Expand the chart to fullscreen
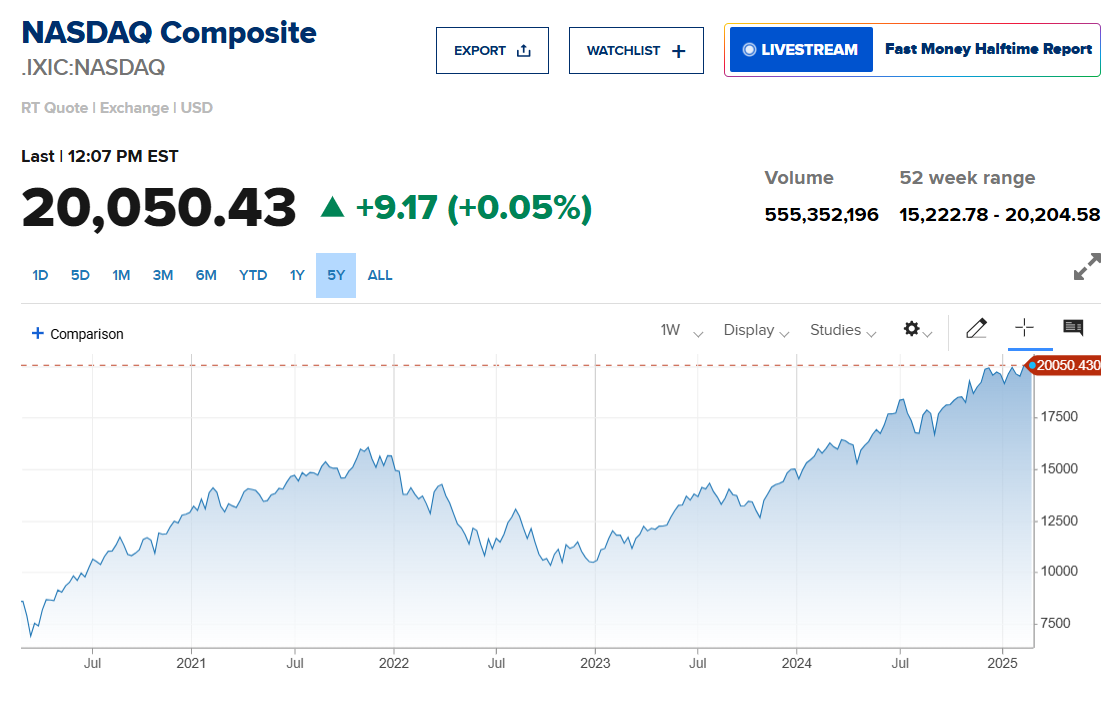Viewport: 1113px width, 701px height. click(1087, 267)
